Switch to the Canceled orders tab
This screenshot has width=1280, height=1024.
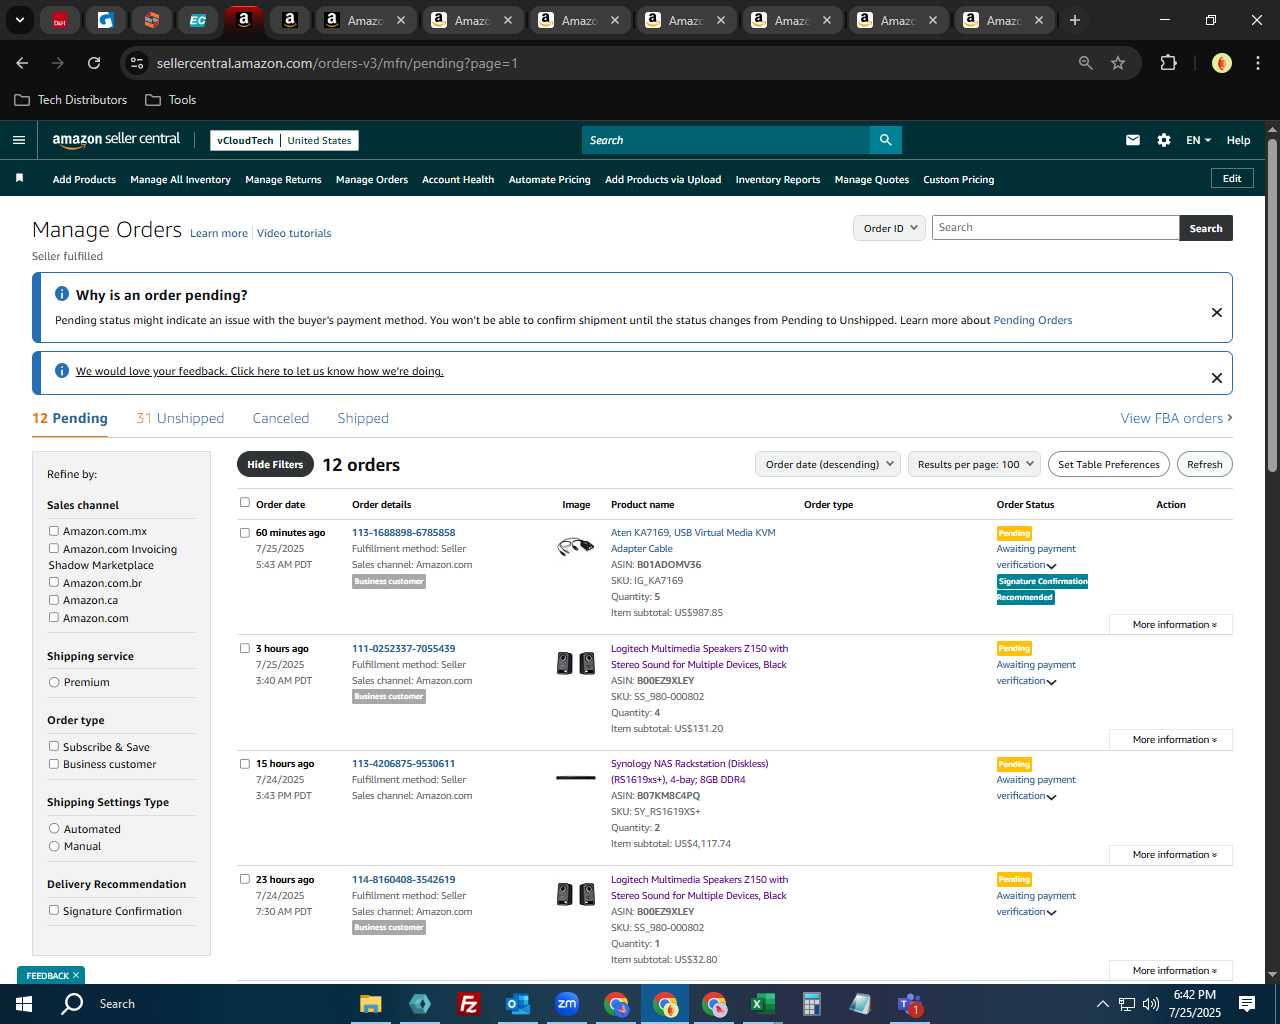coord(281,418)
